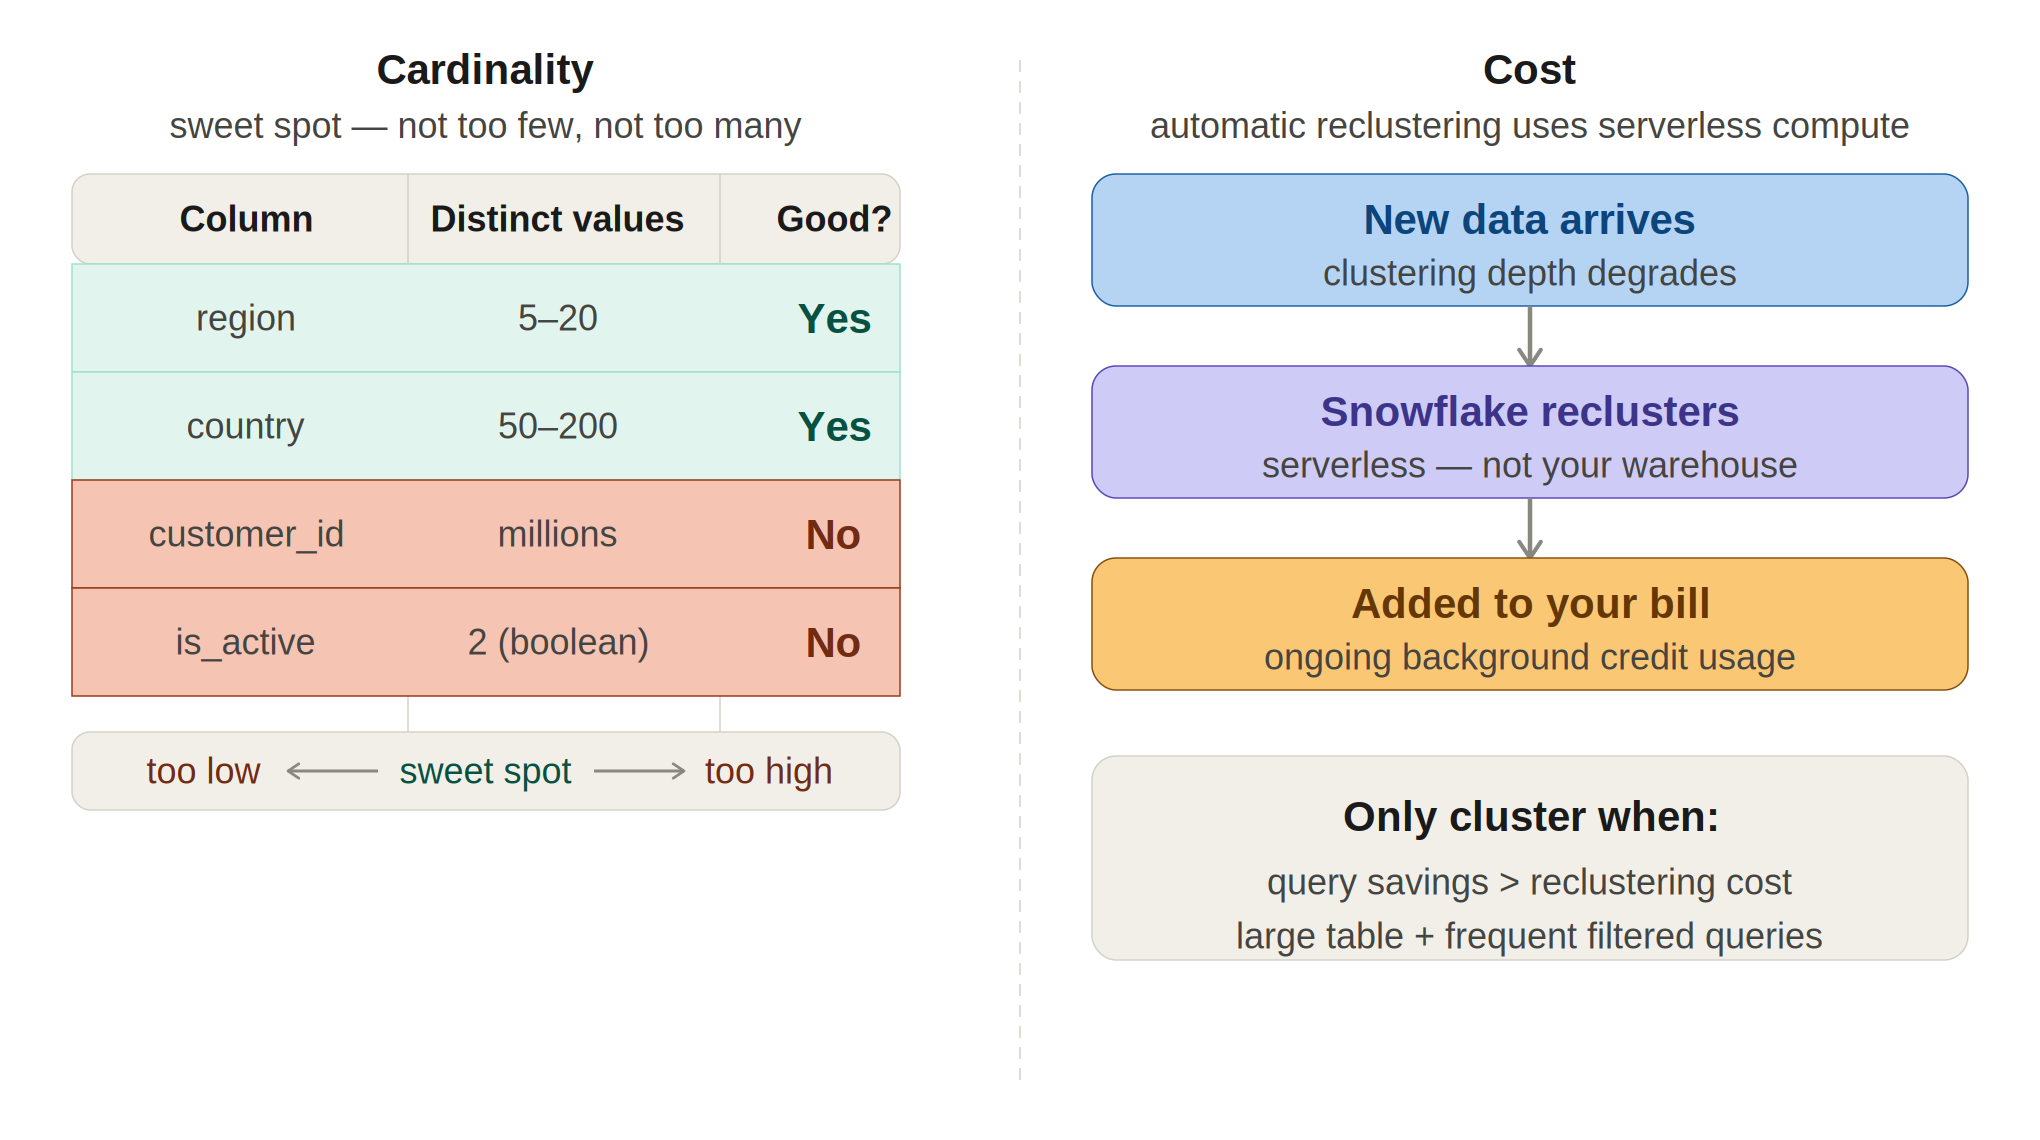The width and height of the screenshot is (2040, 1140).
Task: Select the Snowflake reclusters box
Action: point(1529,432)
